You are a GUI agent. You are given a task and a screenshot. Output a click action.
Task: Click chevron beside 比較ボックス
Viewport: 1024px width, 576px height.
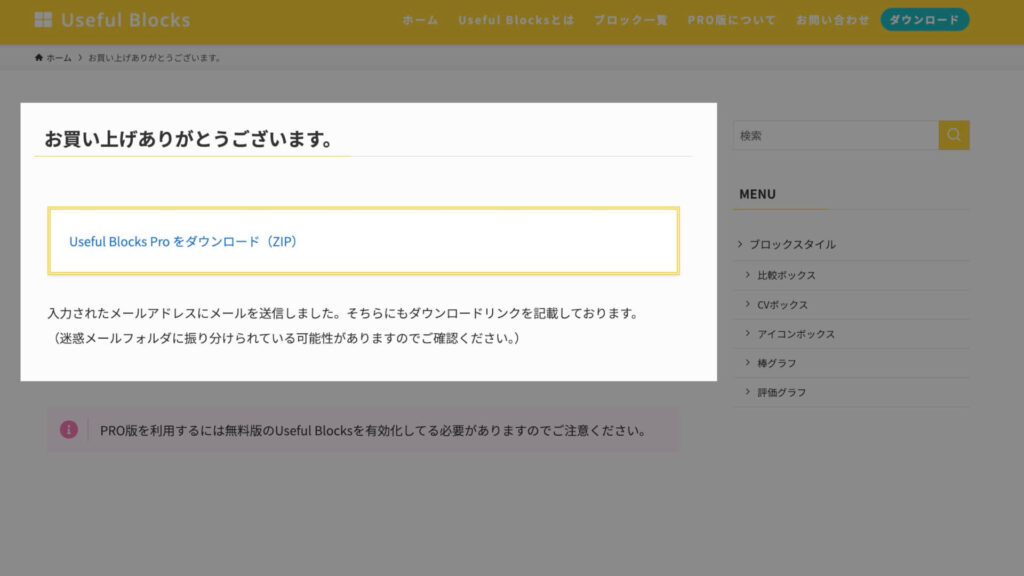748,275
